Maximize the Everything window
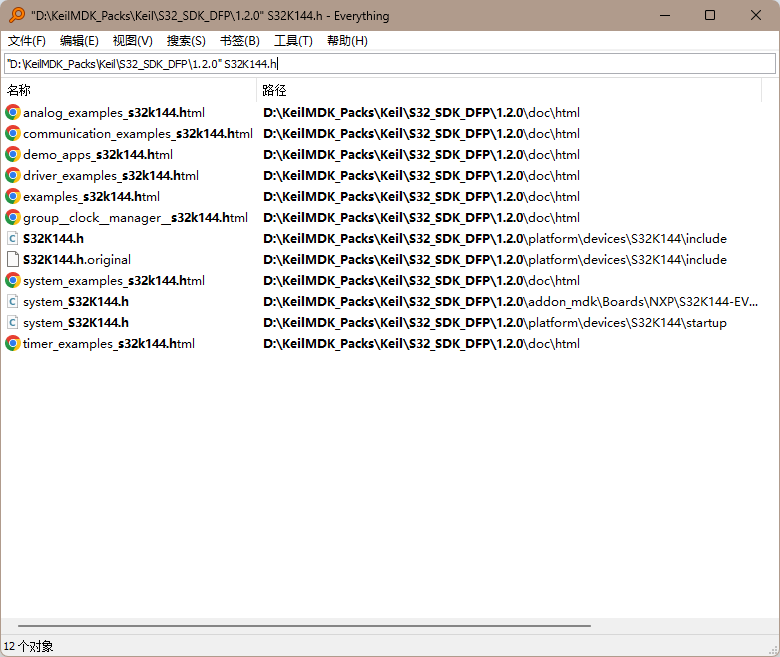This screenshot has height=657, width=780. 710,15
